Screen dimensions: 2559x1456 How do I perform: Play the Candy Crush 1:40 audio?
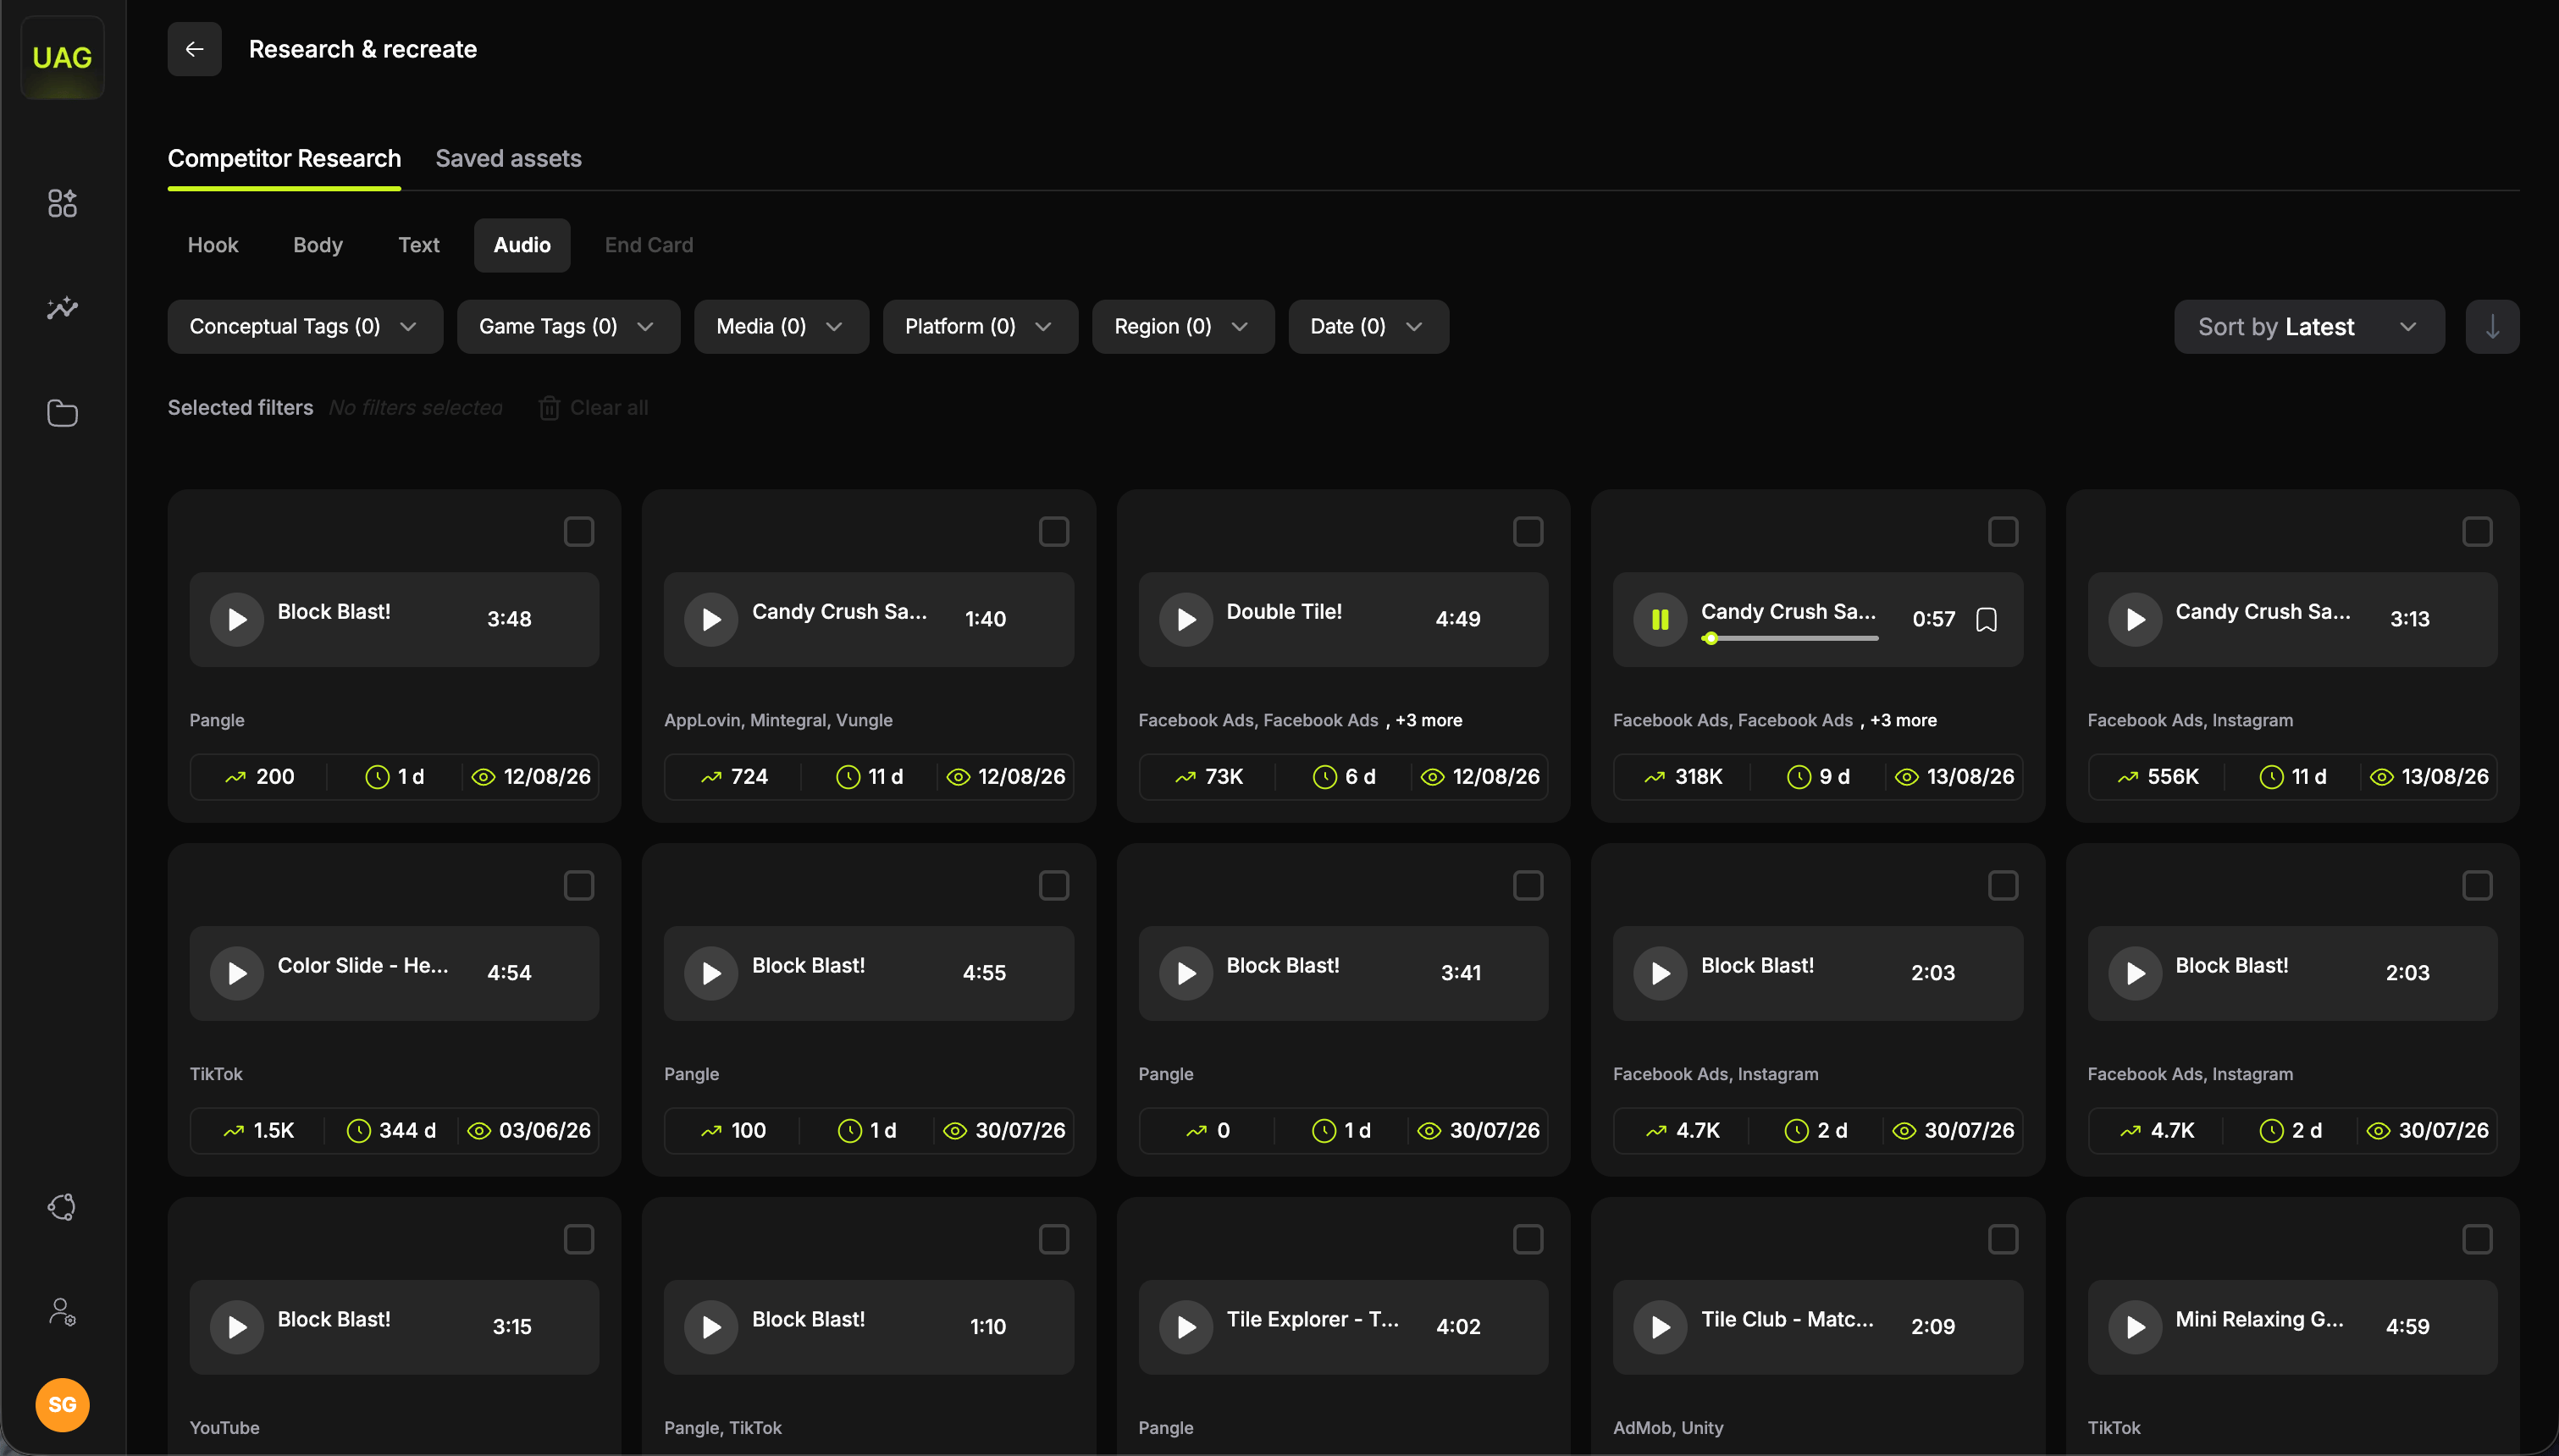(x=711, y=620)
